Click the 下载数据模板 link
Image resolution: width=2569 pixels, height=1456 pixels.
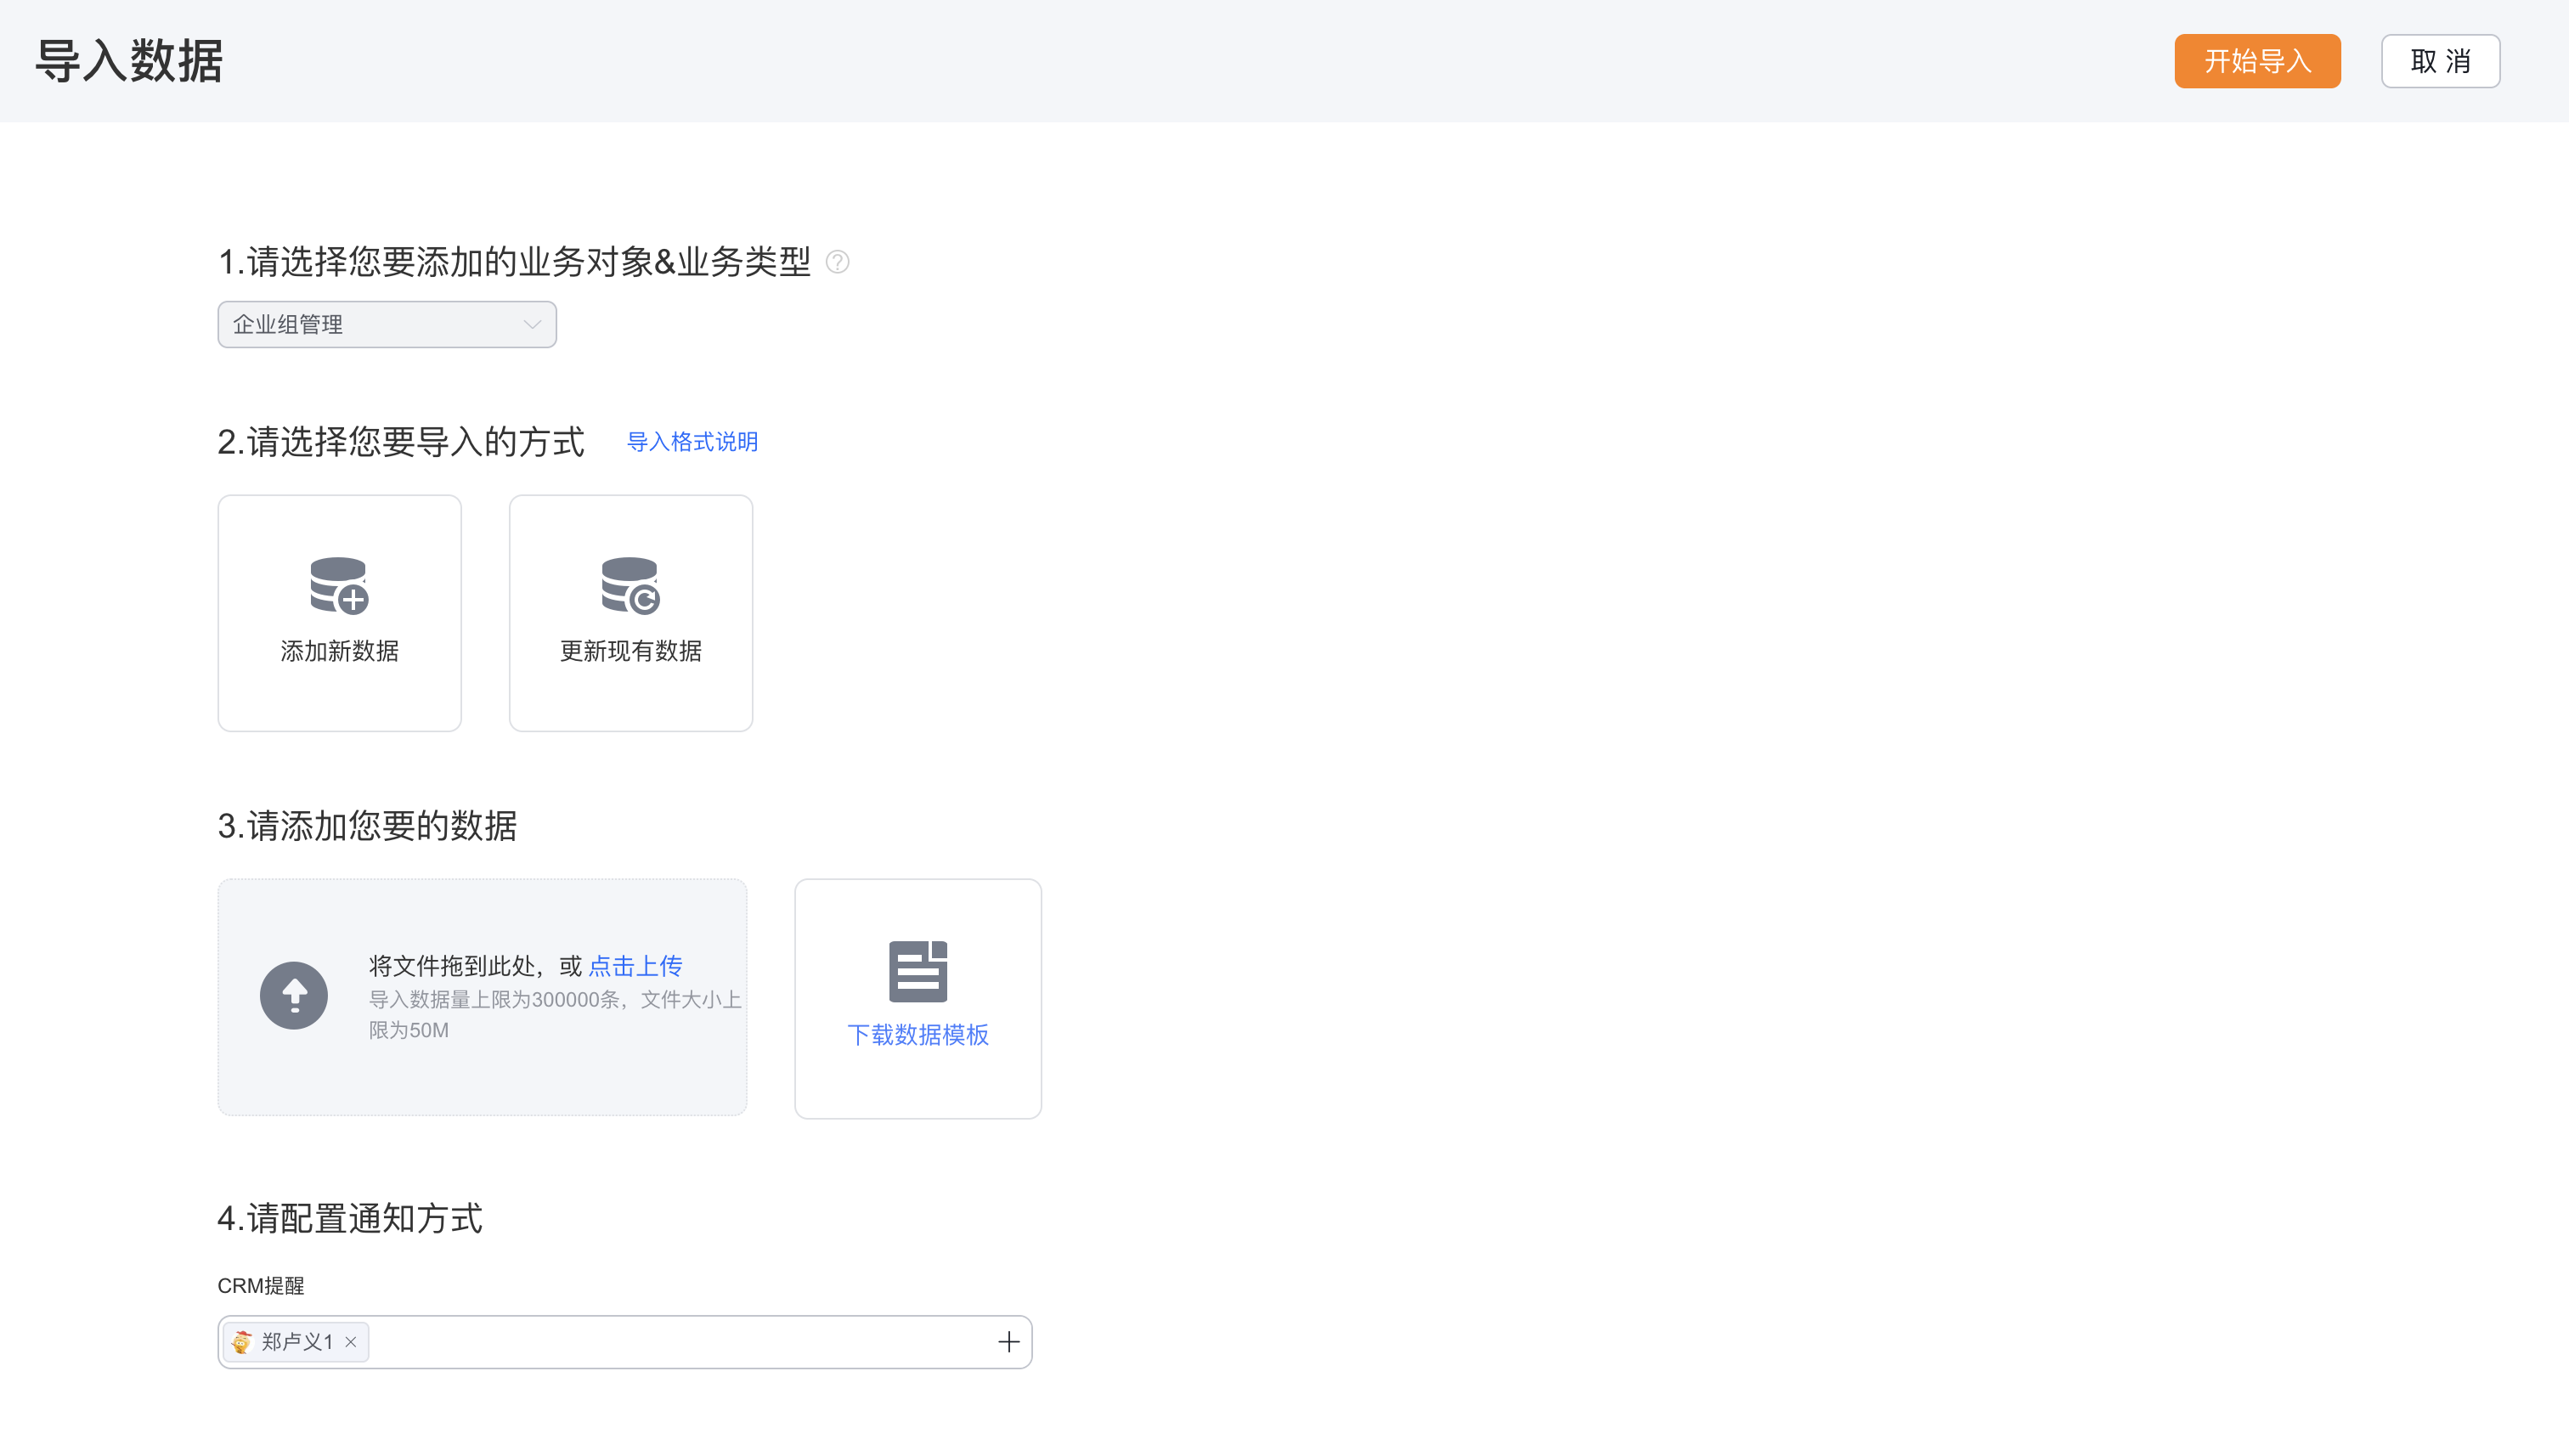[918, 1035]
